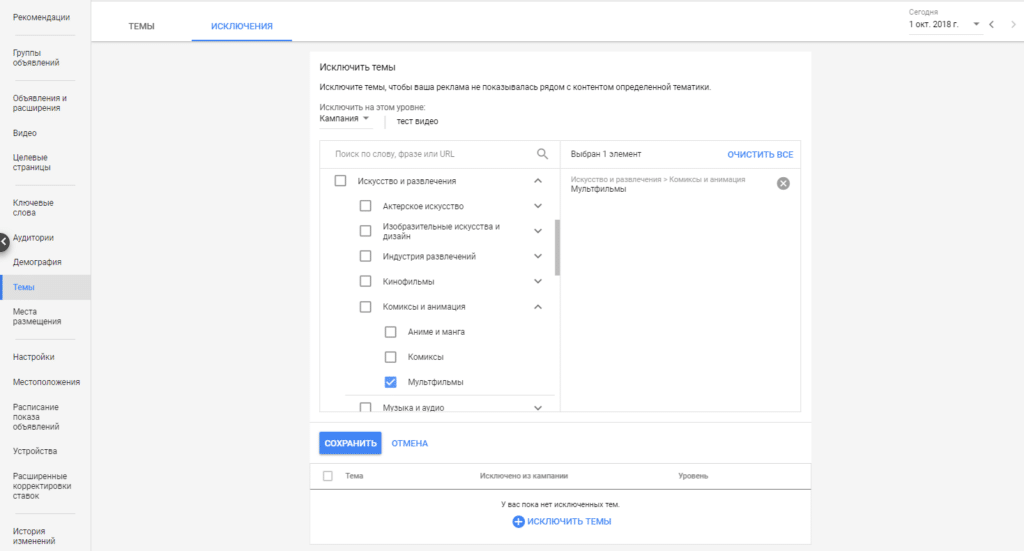
Task: Select the ИСКЛЮЧЕНИЯ tab
Action: [242, 26]
